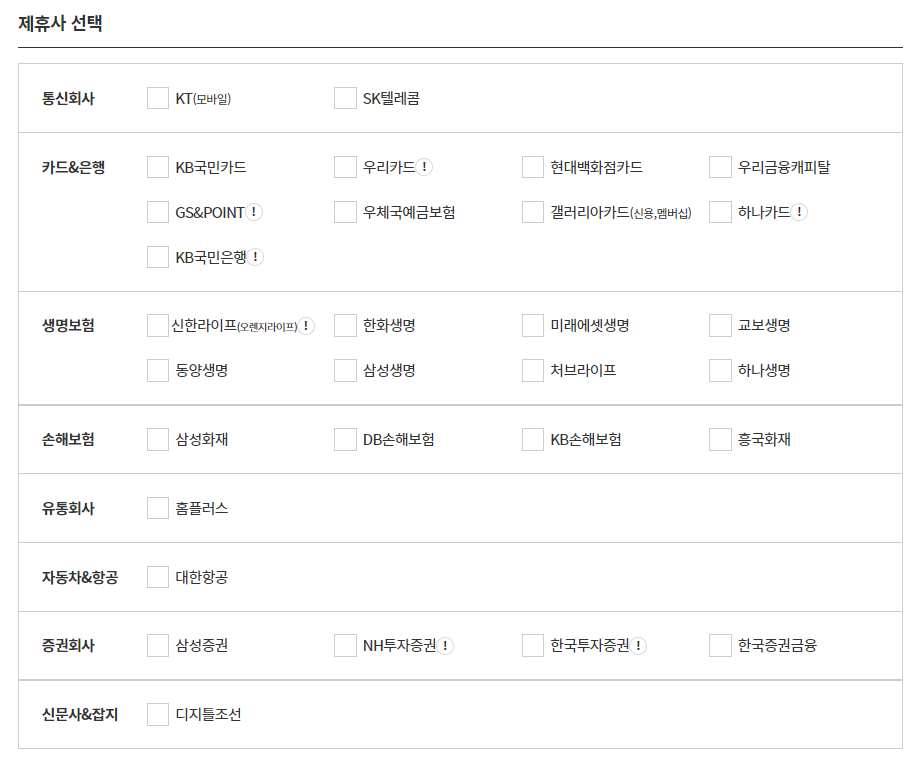Open the info icon beside 신한라이프

(306, 326)
